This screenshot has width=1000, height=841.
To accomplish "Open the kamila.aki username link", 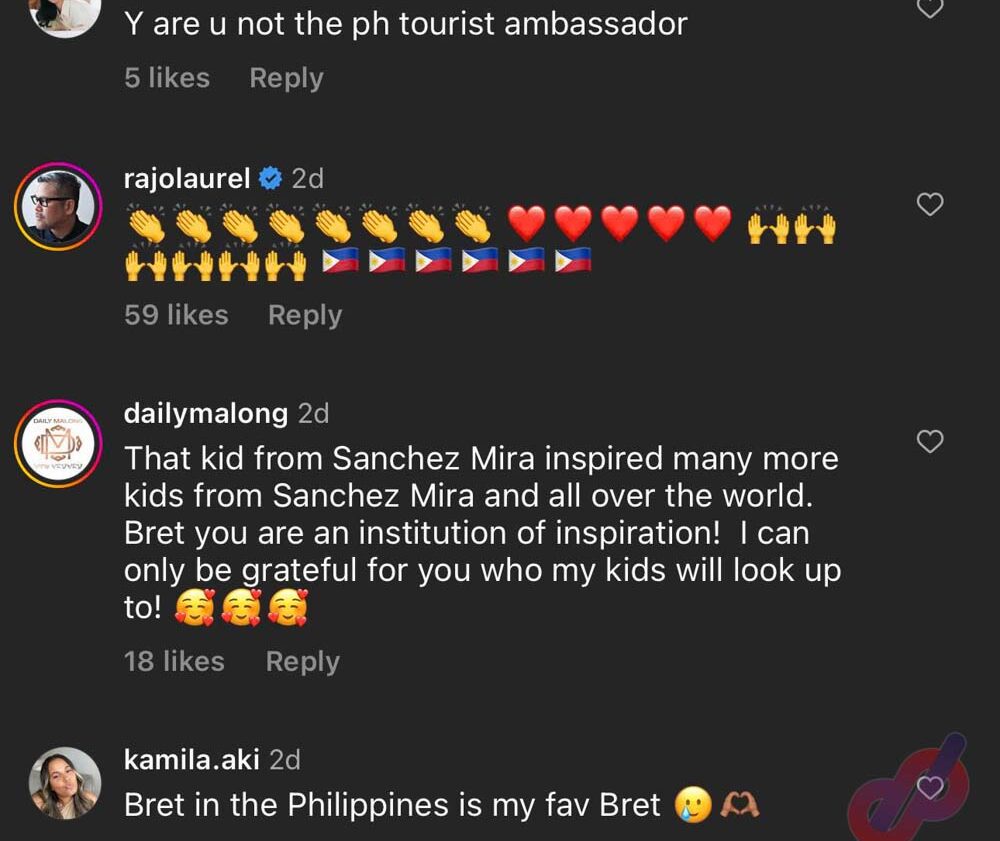I will tap(191, 760).
